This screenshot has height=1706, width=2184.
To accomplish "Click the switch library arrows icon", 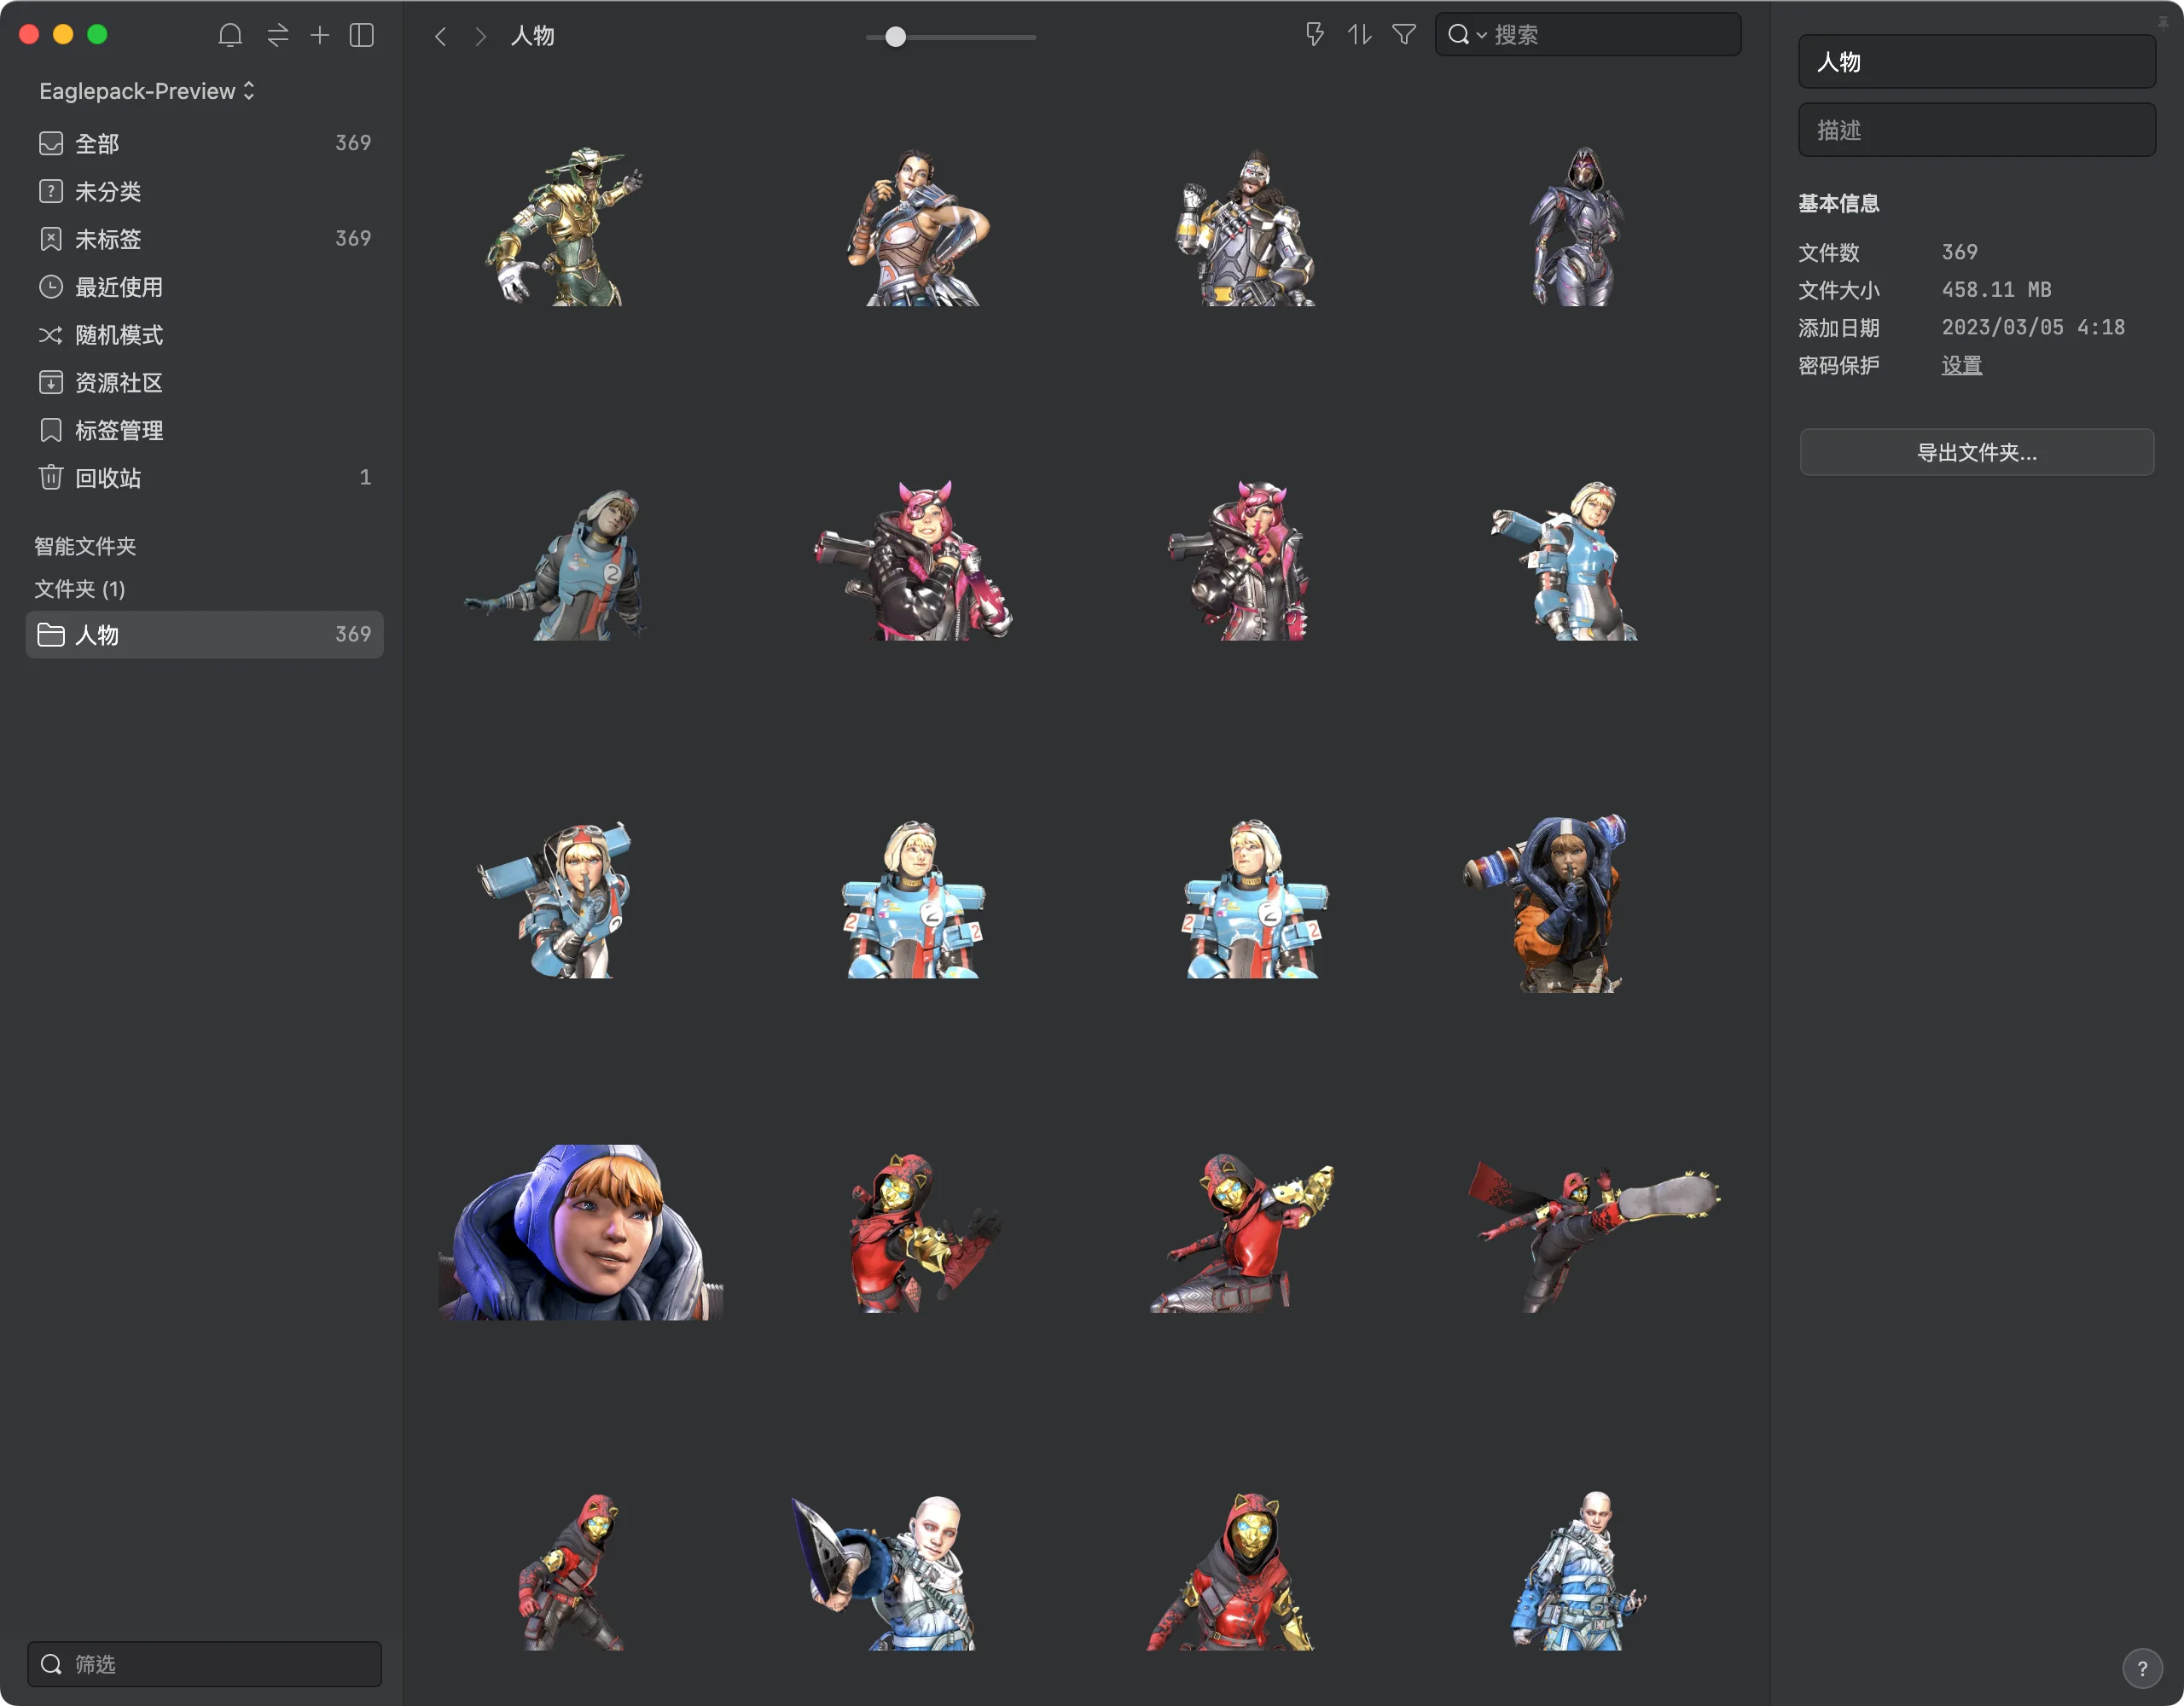I will [x=277, y=36].
